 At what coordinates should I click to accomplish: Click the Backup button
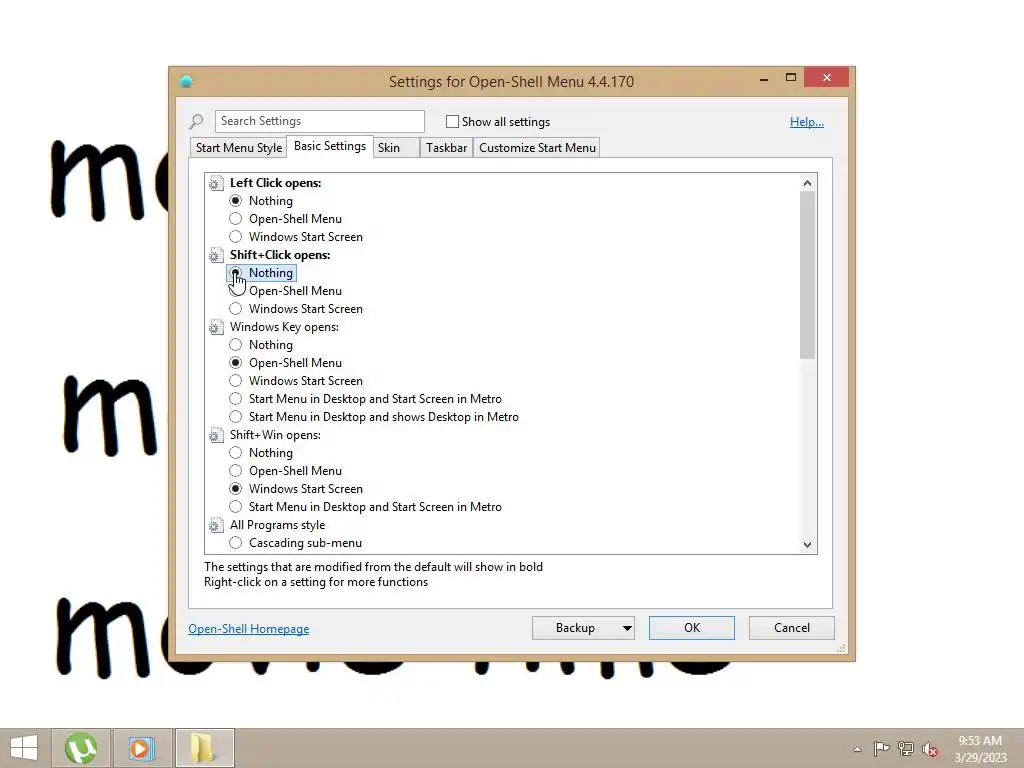pyautogui.click(x=575, y=628)
